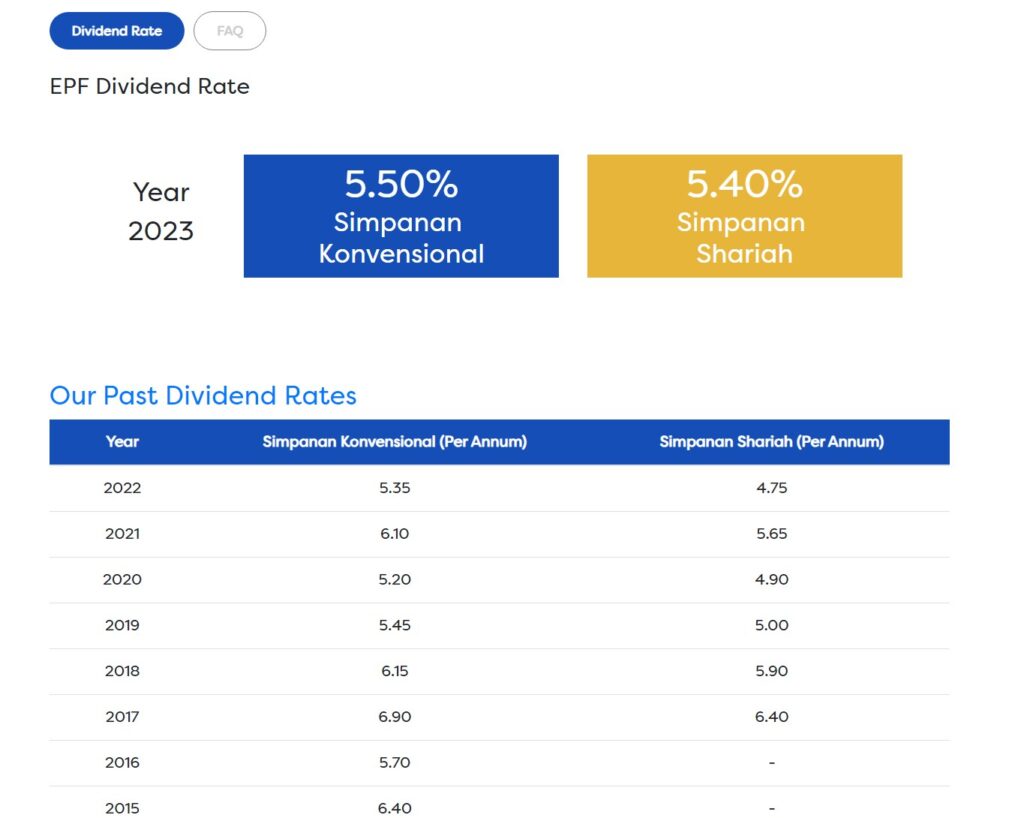Click the Simpanan Shariah (Per Annum) header
Image resolution: width=1024 pixels, height=818 pixels.
771,442
